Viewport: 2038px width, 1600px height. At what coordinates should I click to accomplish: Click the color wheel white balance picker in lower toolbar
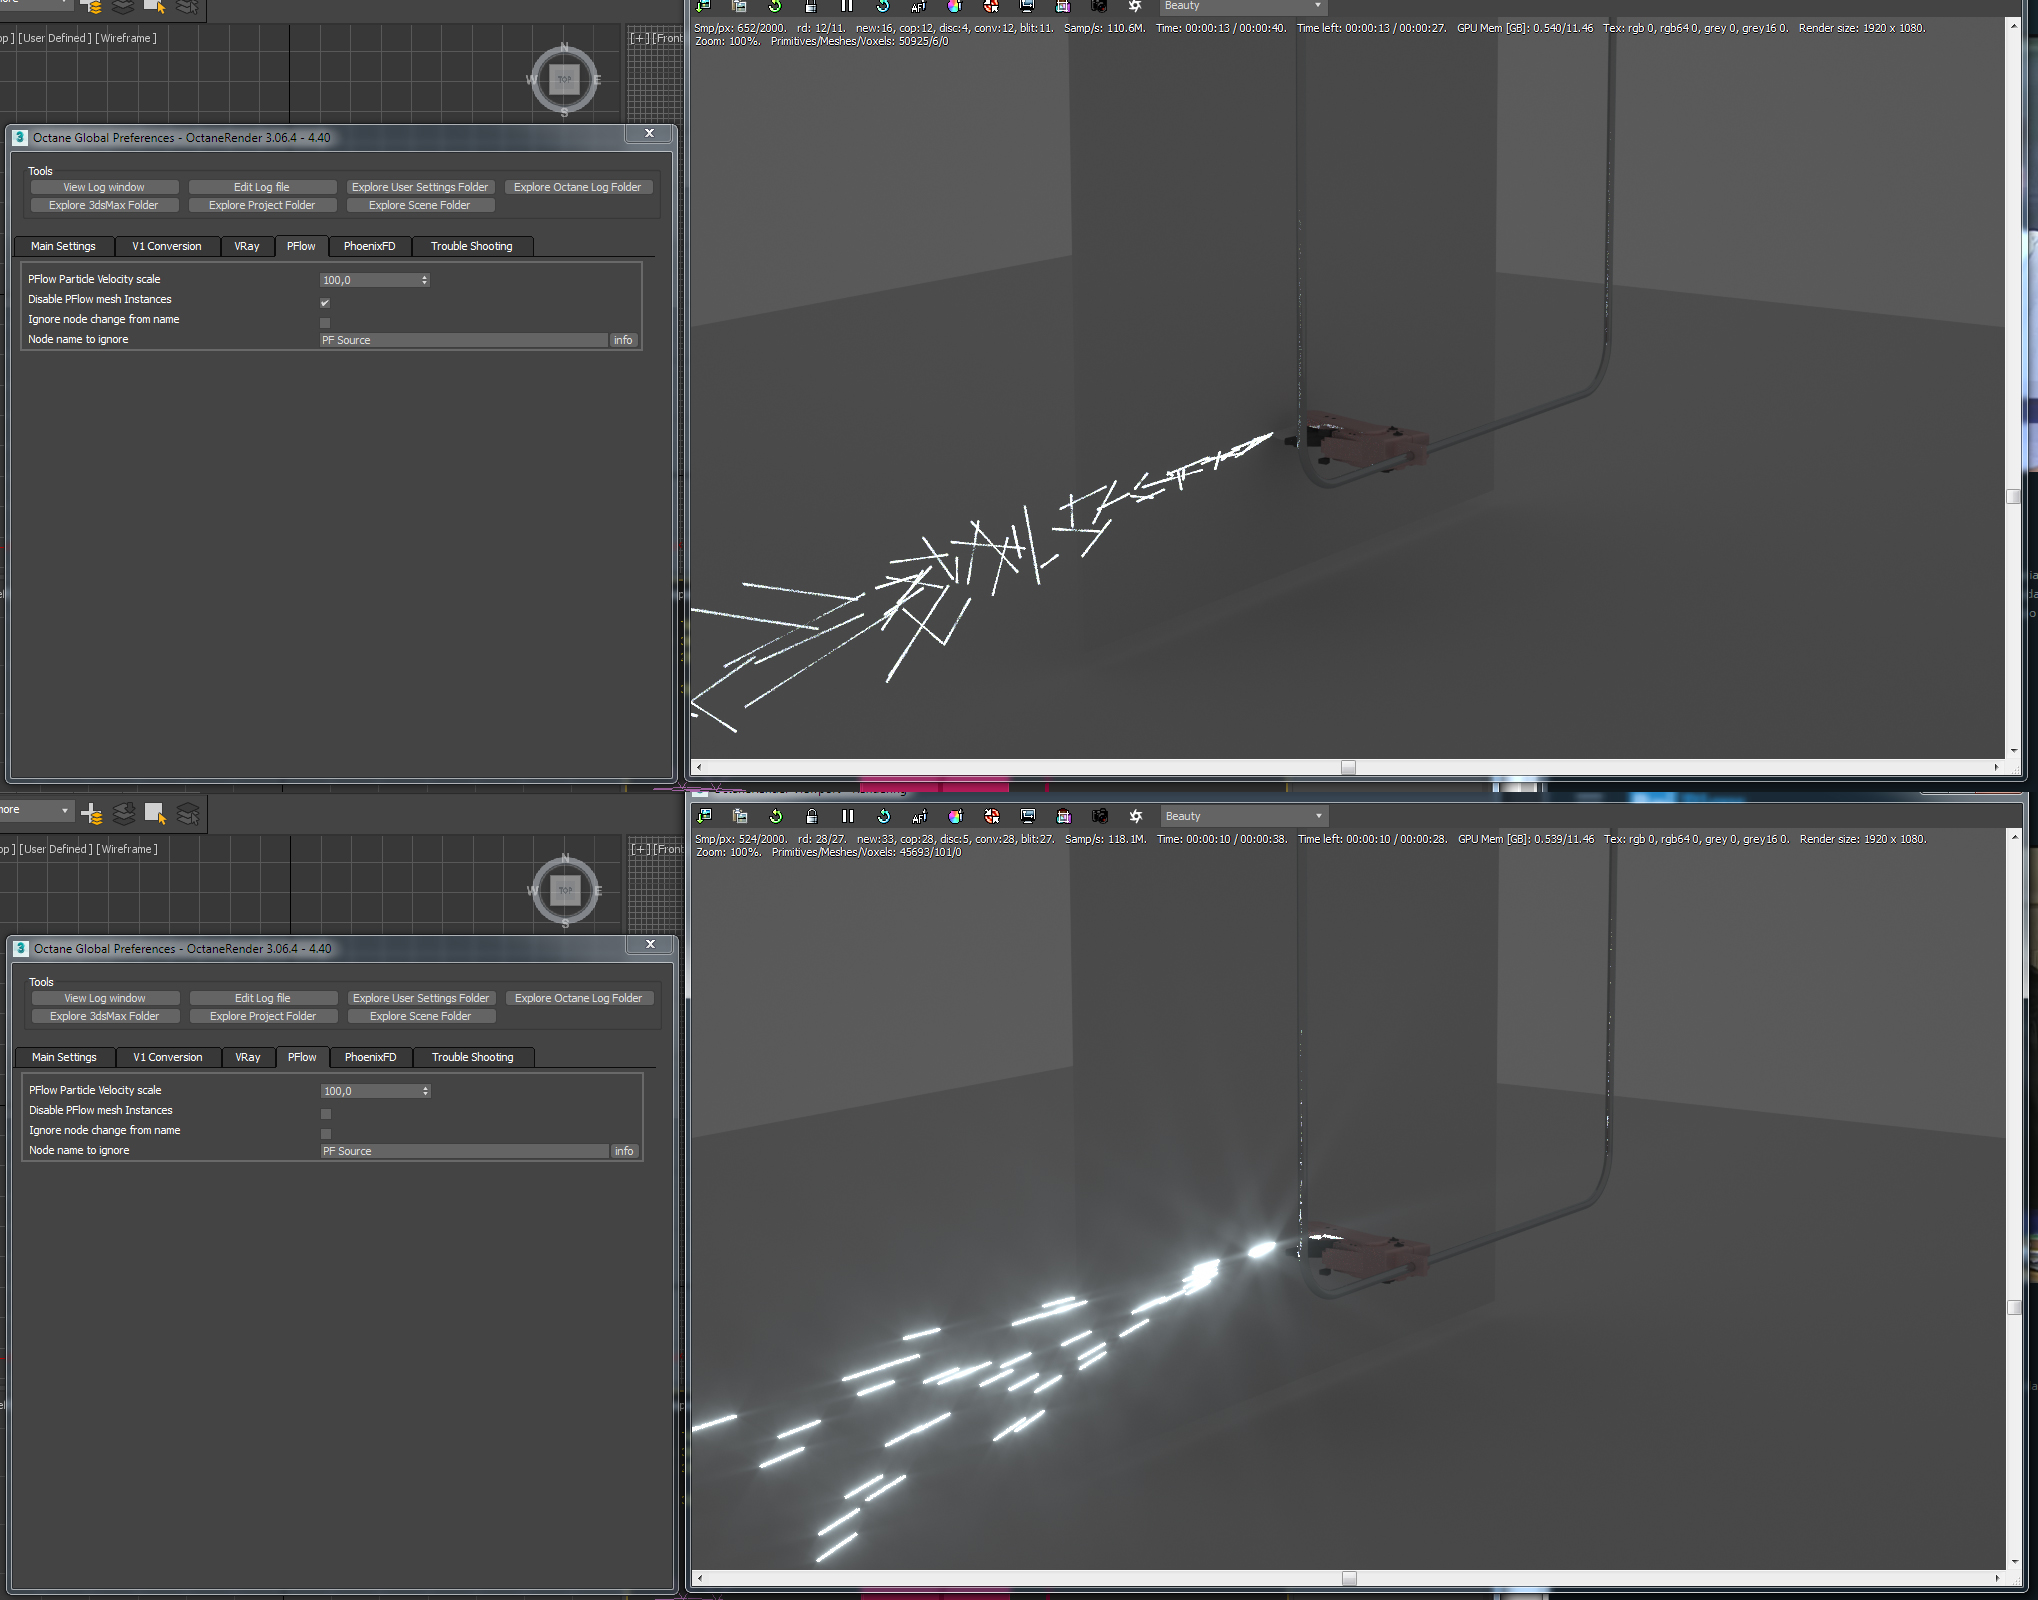coord(956,816)
